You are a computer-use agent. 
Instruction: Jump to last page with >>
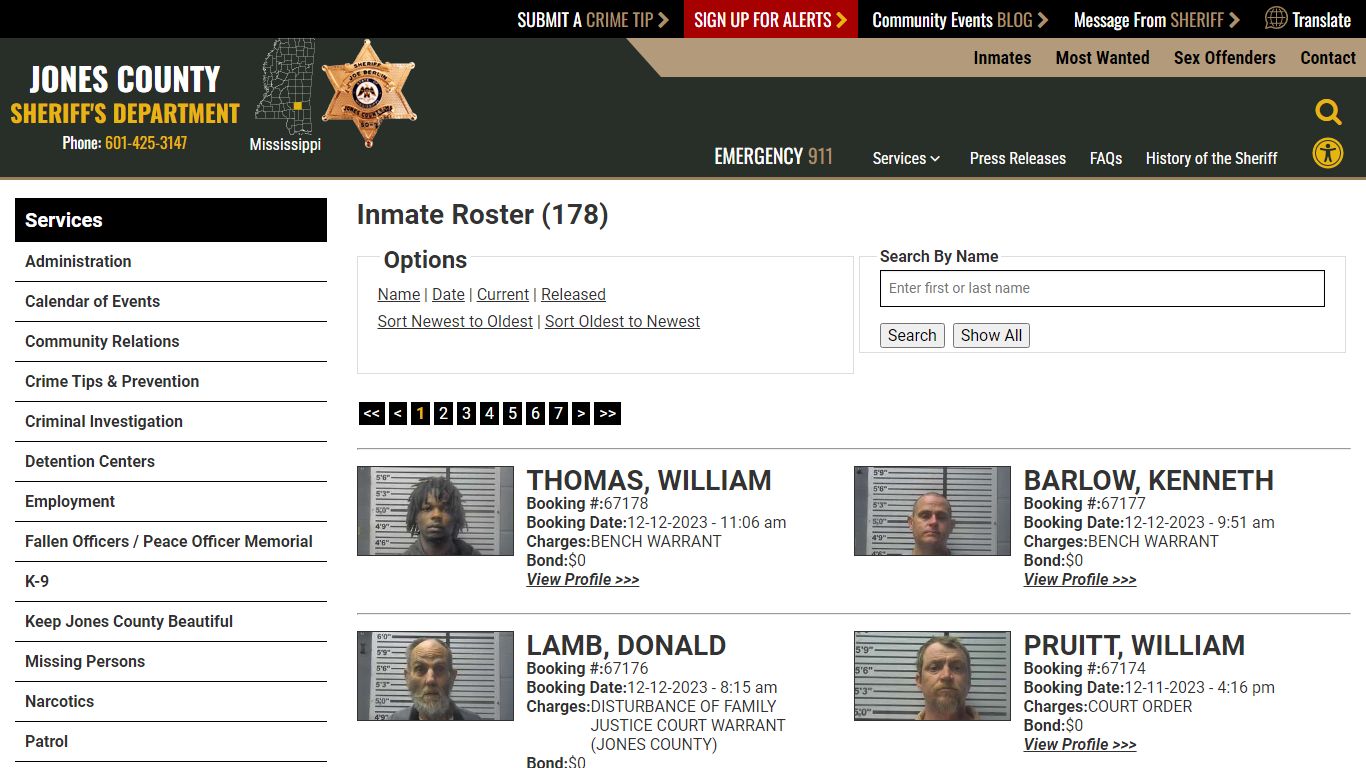click(607, 413)
